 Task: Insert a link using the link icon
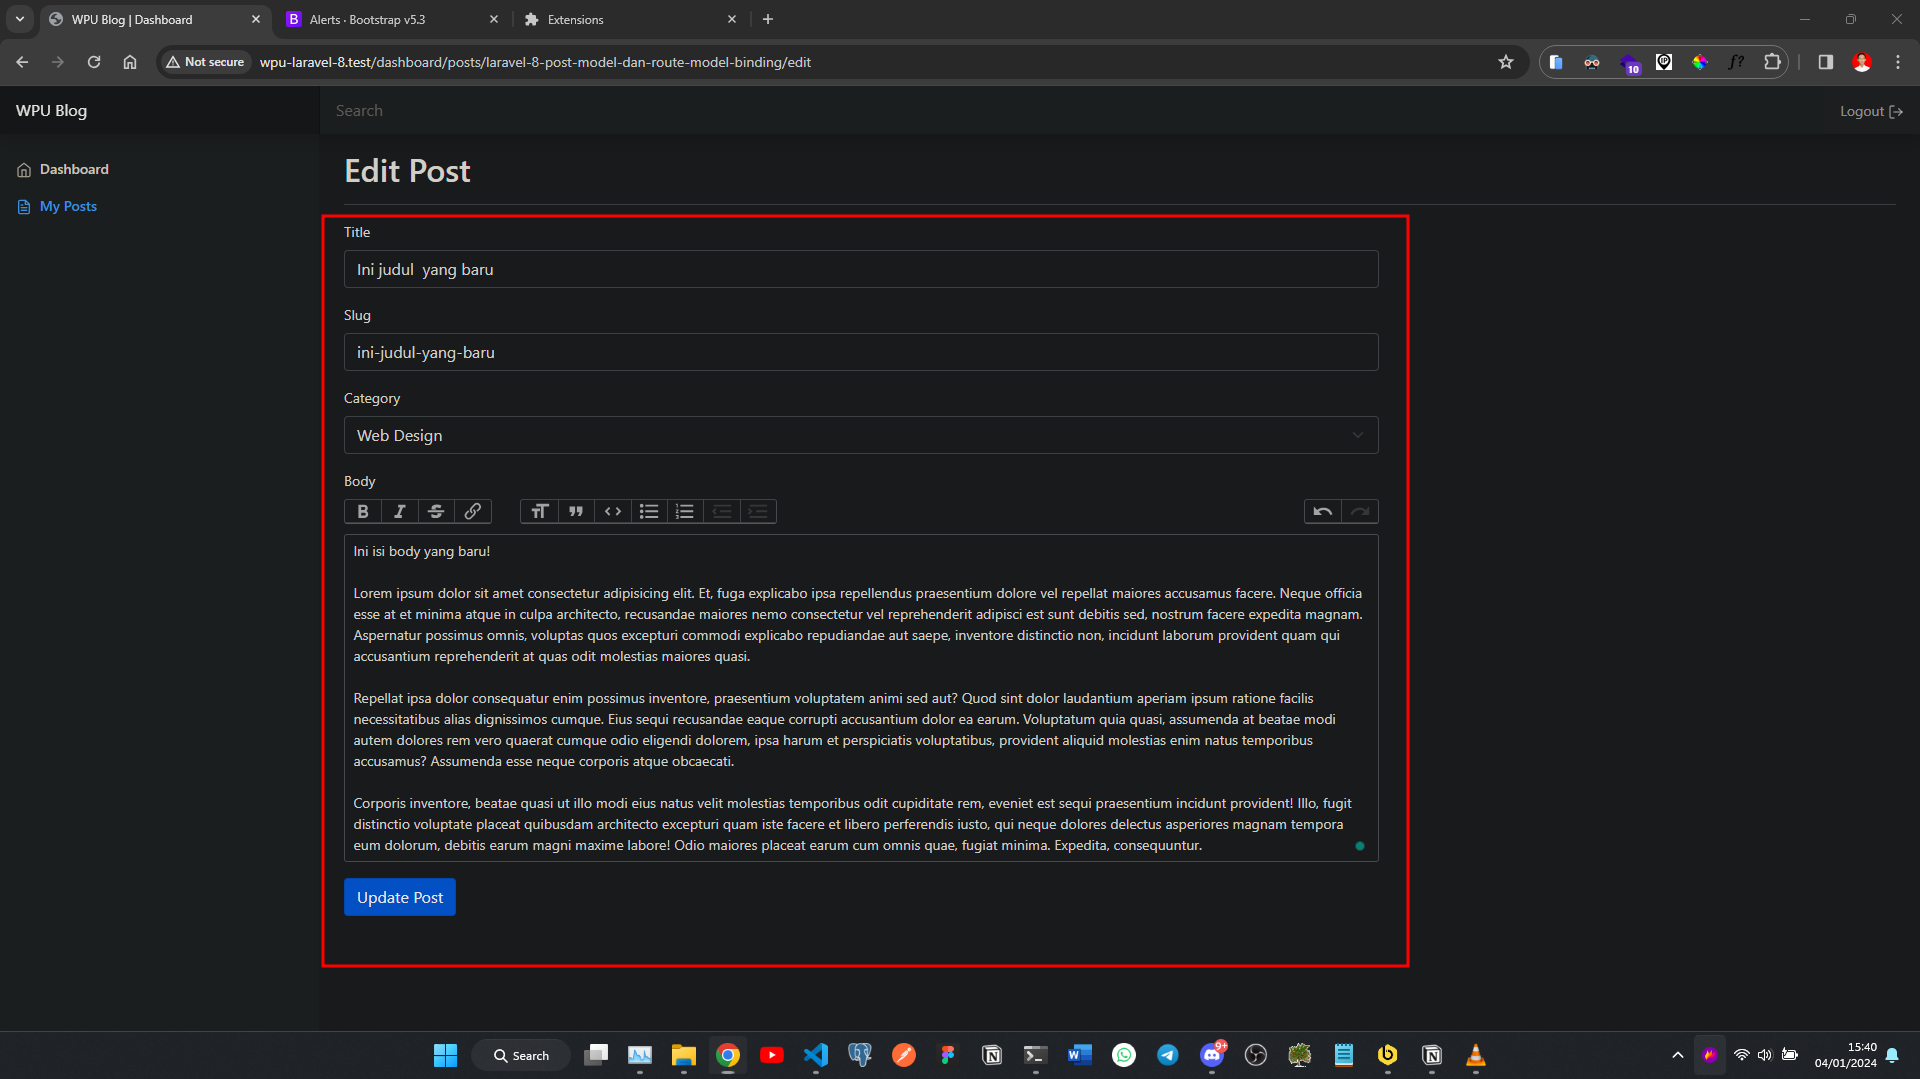(x=473, y=512)
